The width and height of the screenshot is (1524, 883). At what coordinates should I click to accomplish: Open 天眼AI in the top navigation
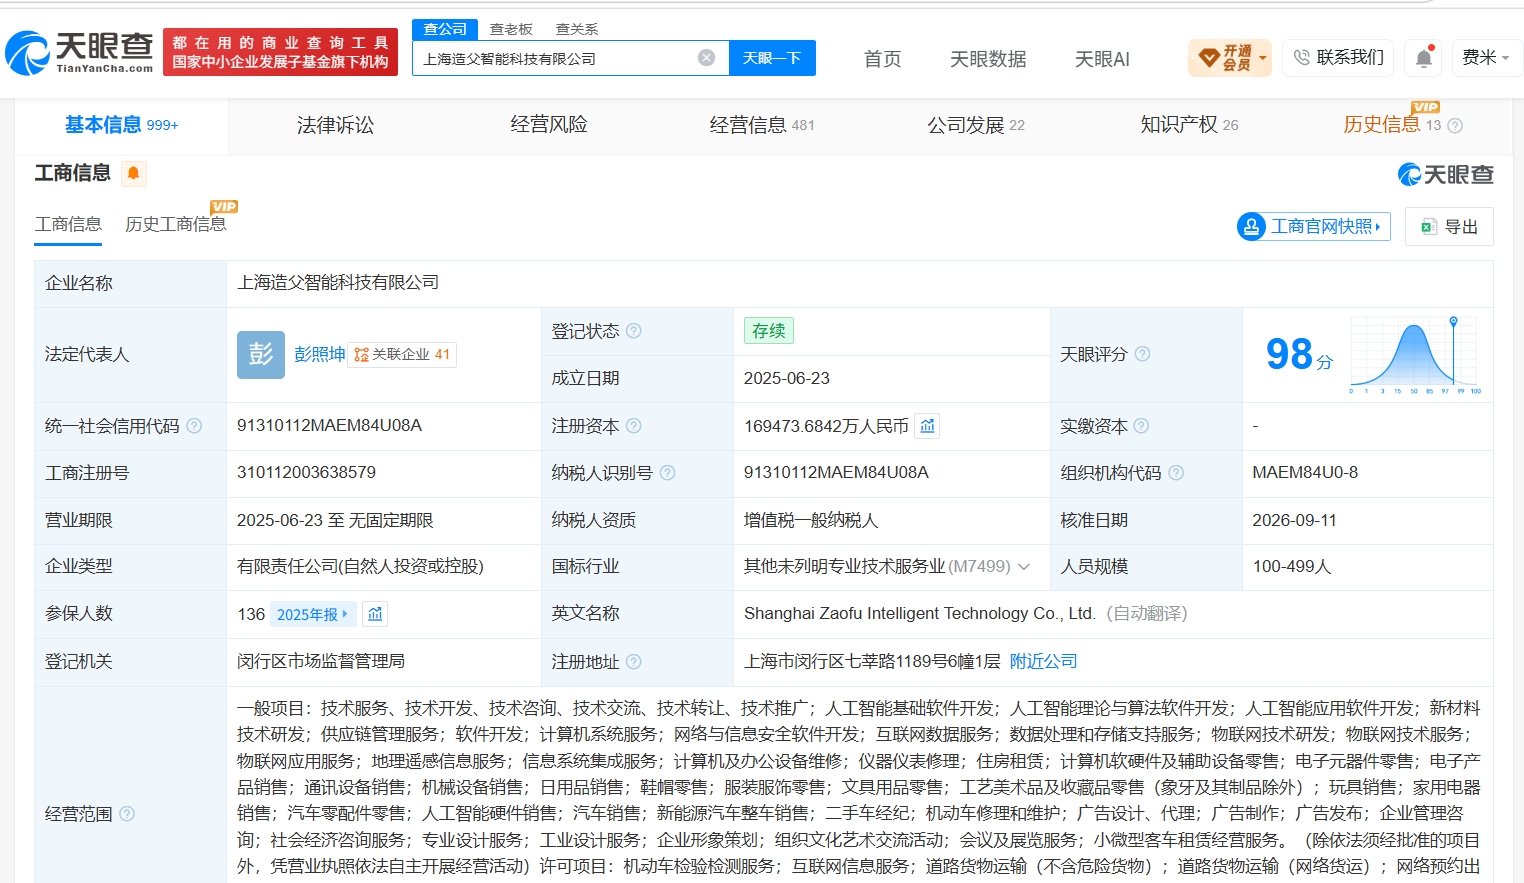[x=1102, y=59]
